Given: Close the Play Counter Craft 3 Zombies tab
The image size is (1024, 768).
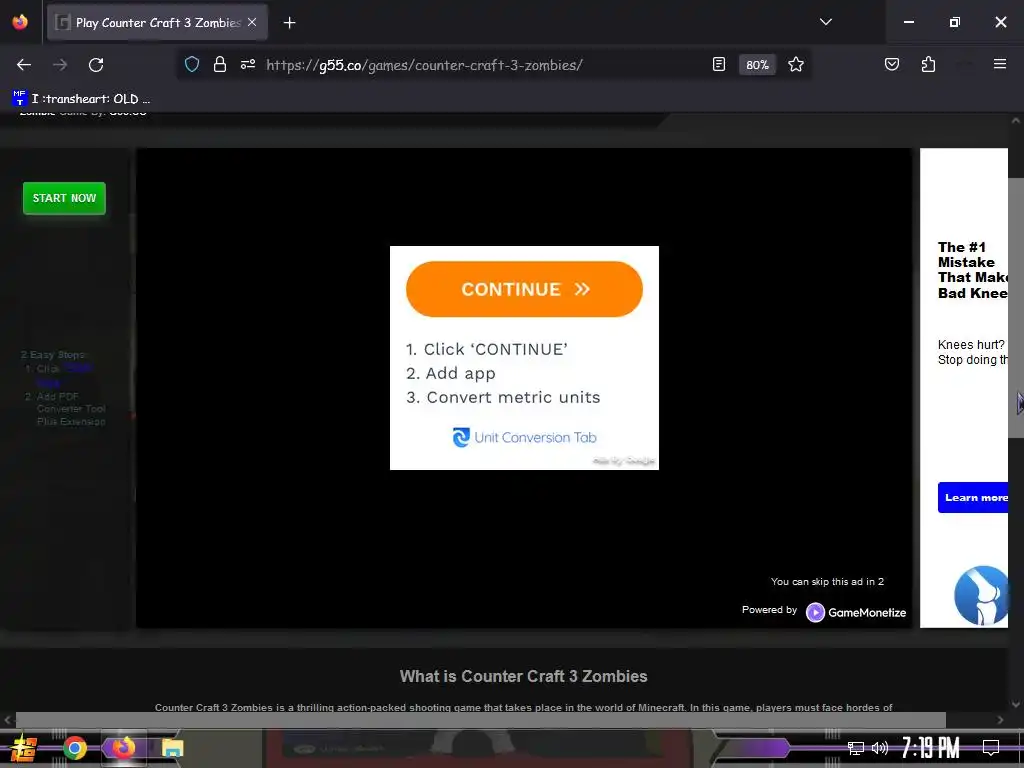Looking at the screenshot, I should point(252,22).
